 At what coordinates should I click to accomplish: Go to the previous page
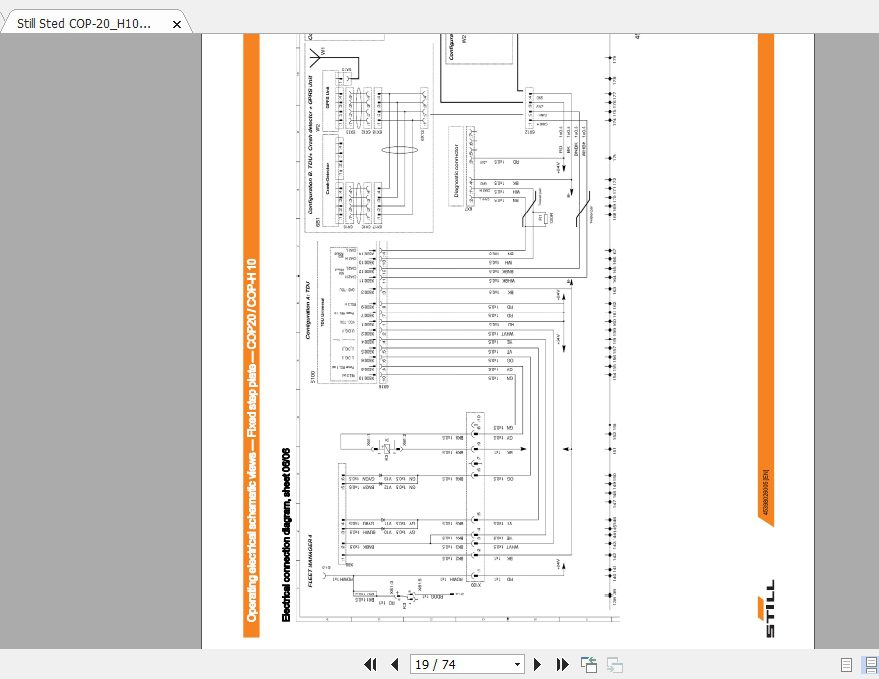tap(395, 665)
